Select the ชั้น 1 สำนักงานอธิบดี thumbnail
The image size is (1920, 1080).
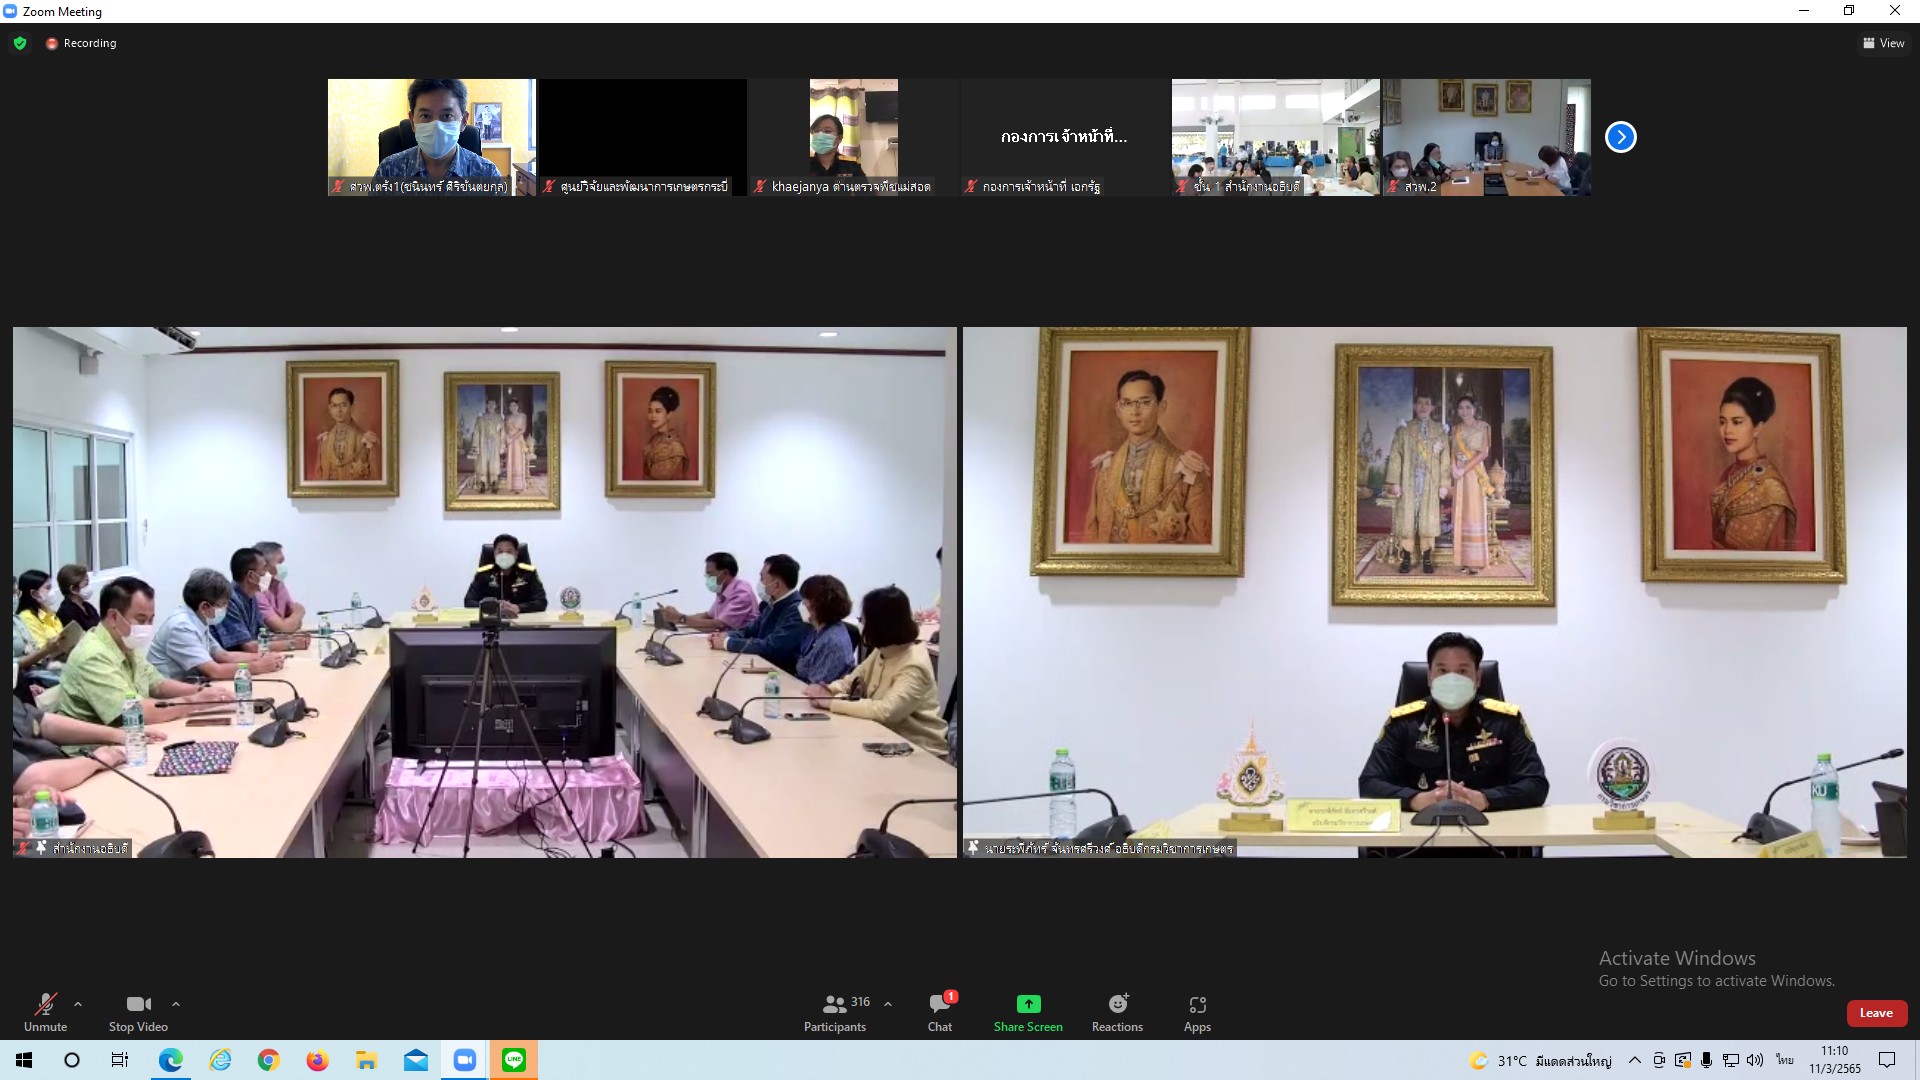click(x=1276, y=137)
